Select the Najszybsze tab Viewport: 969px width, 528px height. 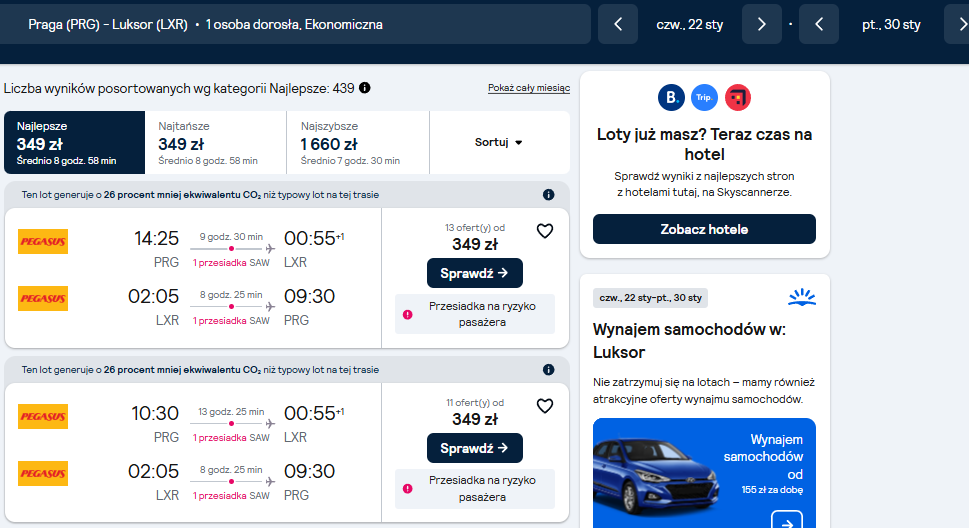pos(358,142)
